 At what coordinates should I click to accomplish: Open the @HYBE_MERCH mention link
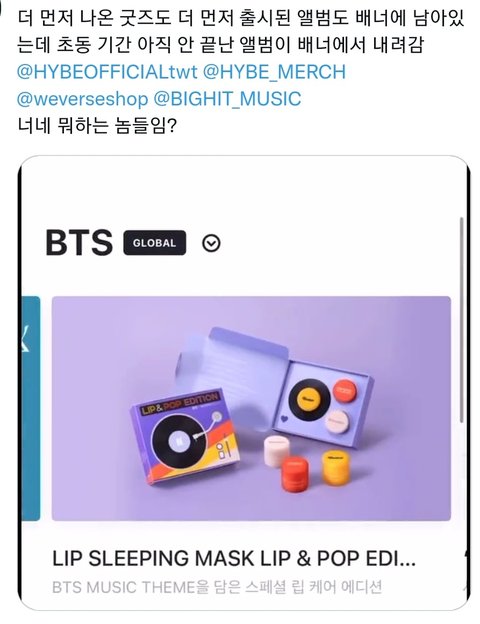274,72
